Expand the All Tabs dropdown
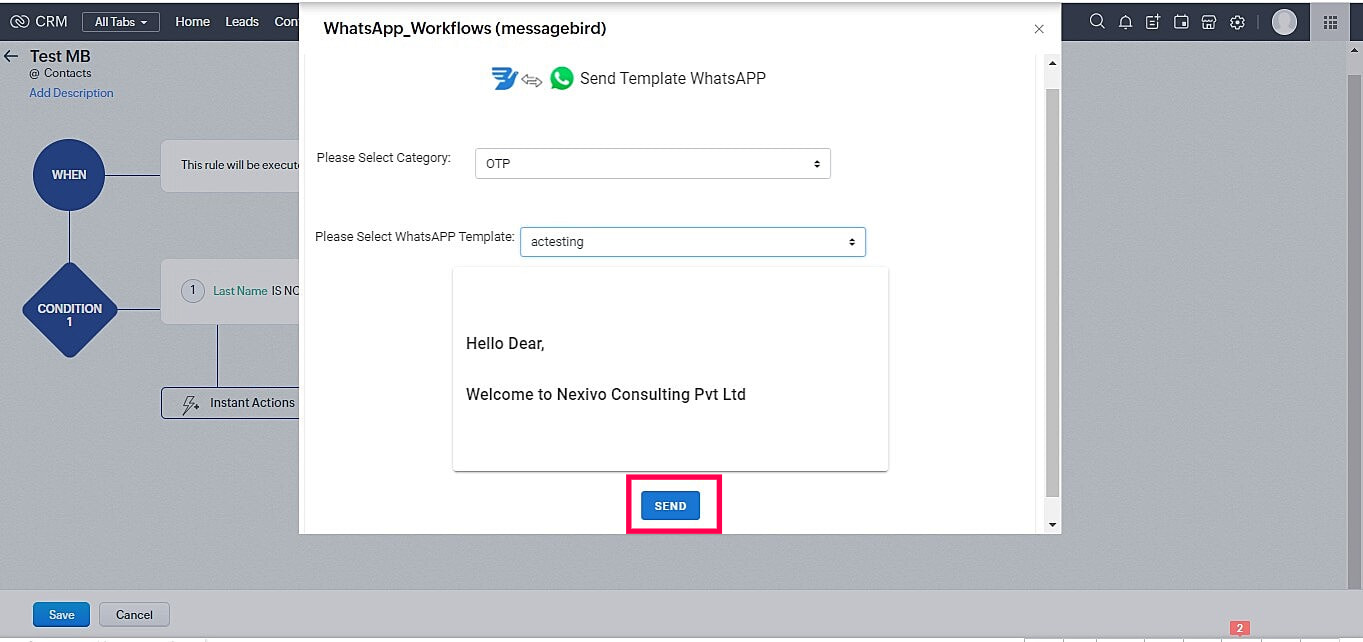 [120, 22]
